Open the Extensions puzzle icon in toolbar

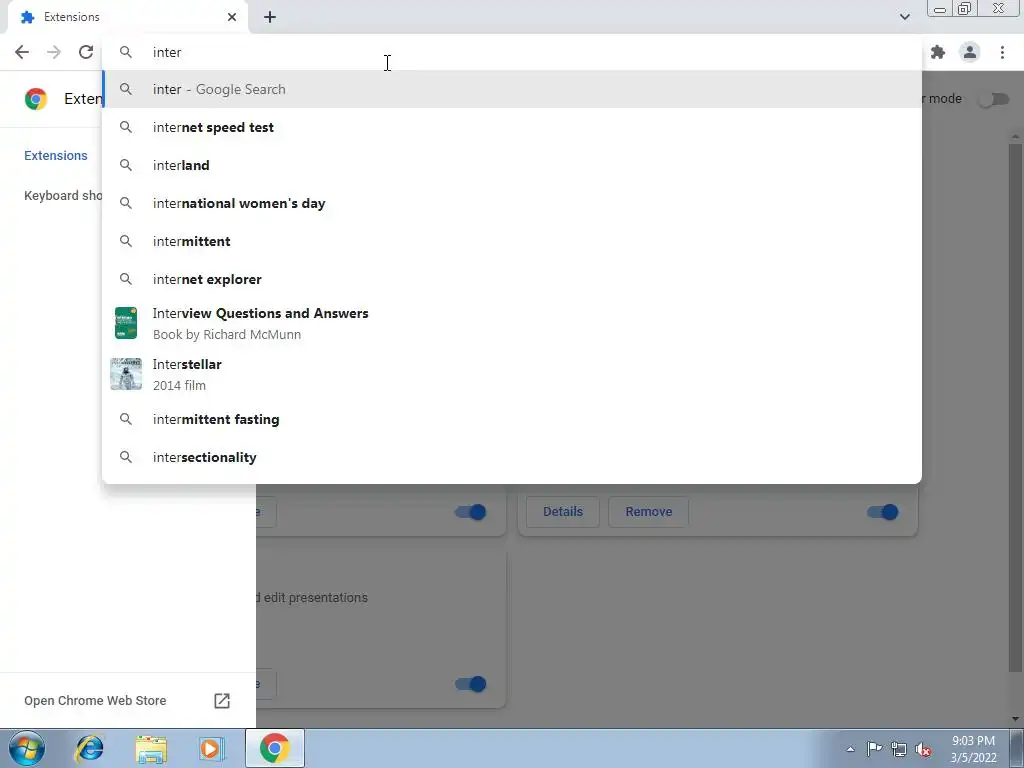coord(938,52)
